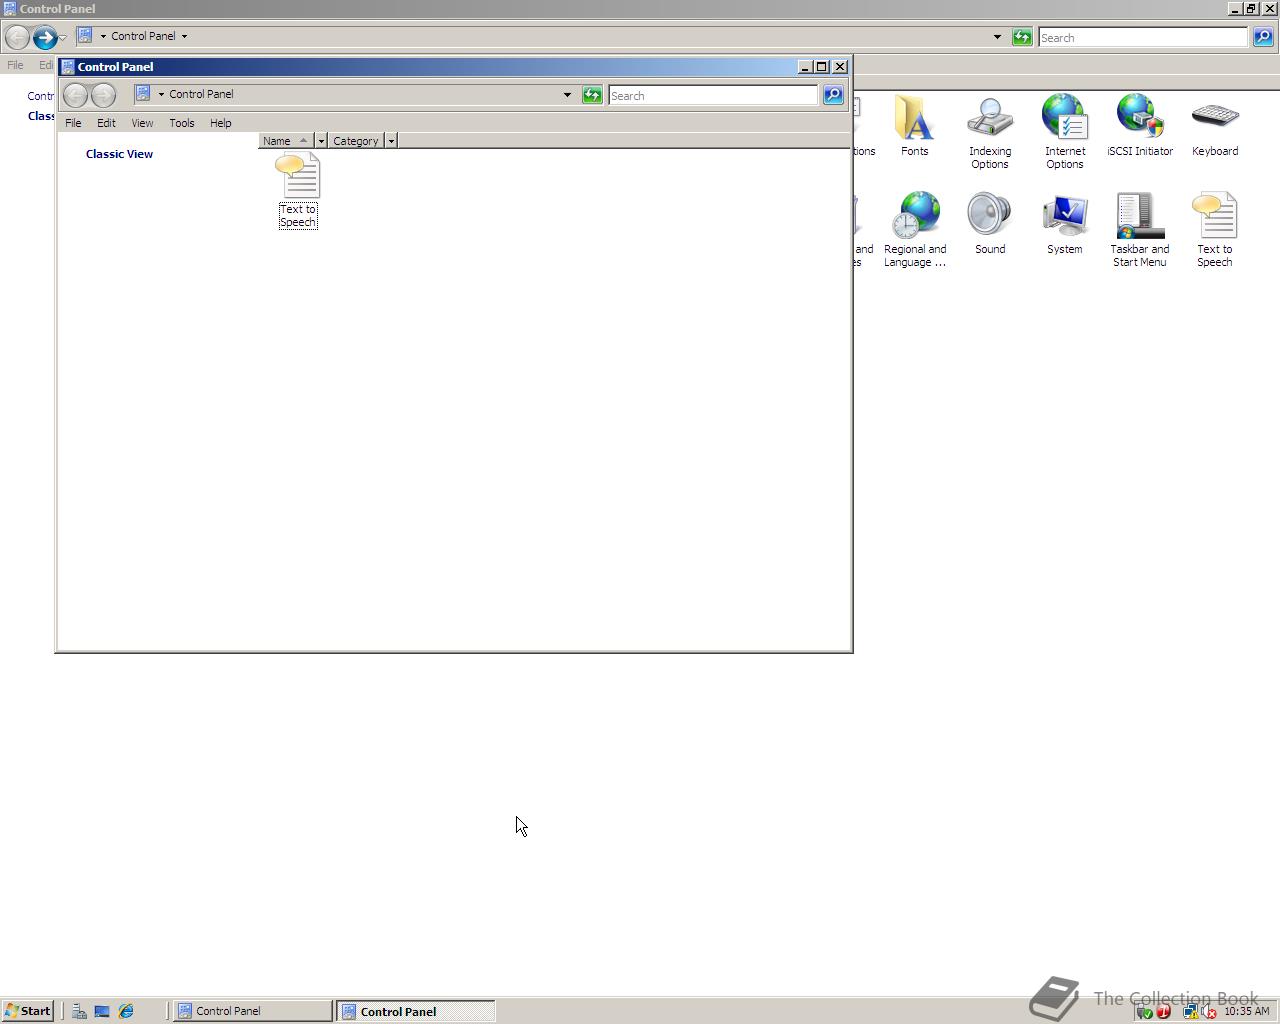Click Classic View link in front window
Image resolution: width=1280 pixels, height=1024 pixels.
(x=119, y=154)
